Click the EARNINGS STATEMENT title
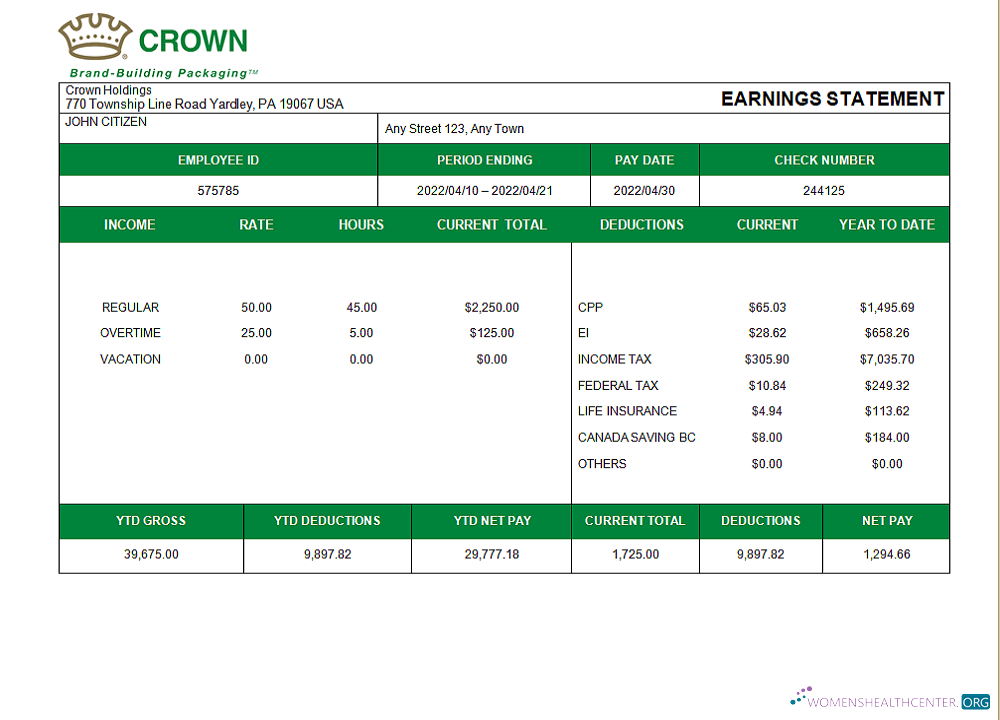 coord(832,98)
